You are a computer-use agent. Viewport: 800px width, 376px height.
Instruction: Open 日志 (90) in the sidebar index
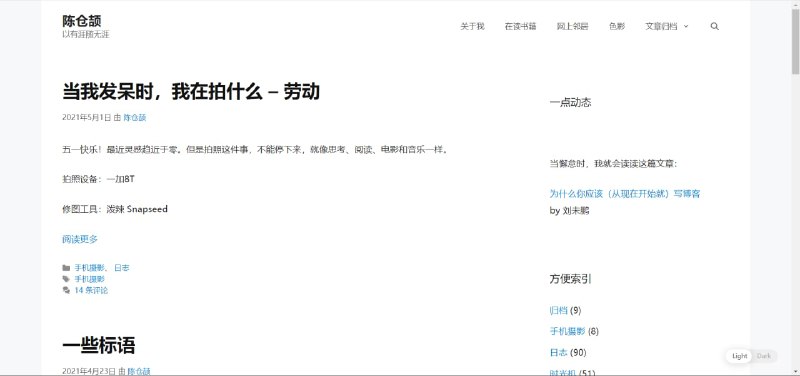pos(559,352)
